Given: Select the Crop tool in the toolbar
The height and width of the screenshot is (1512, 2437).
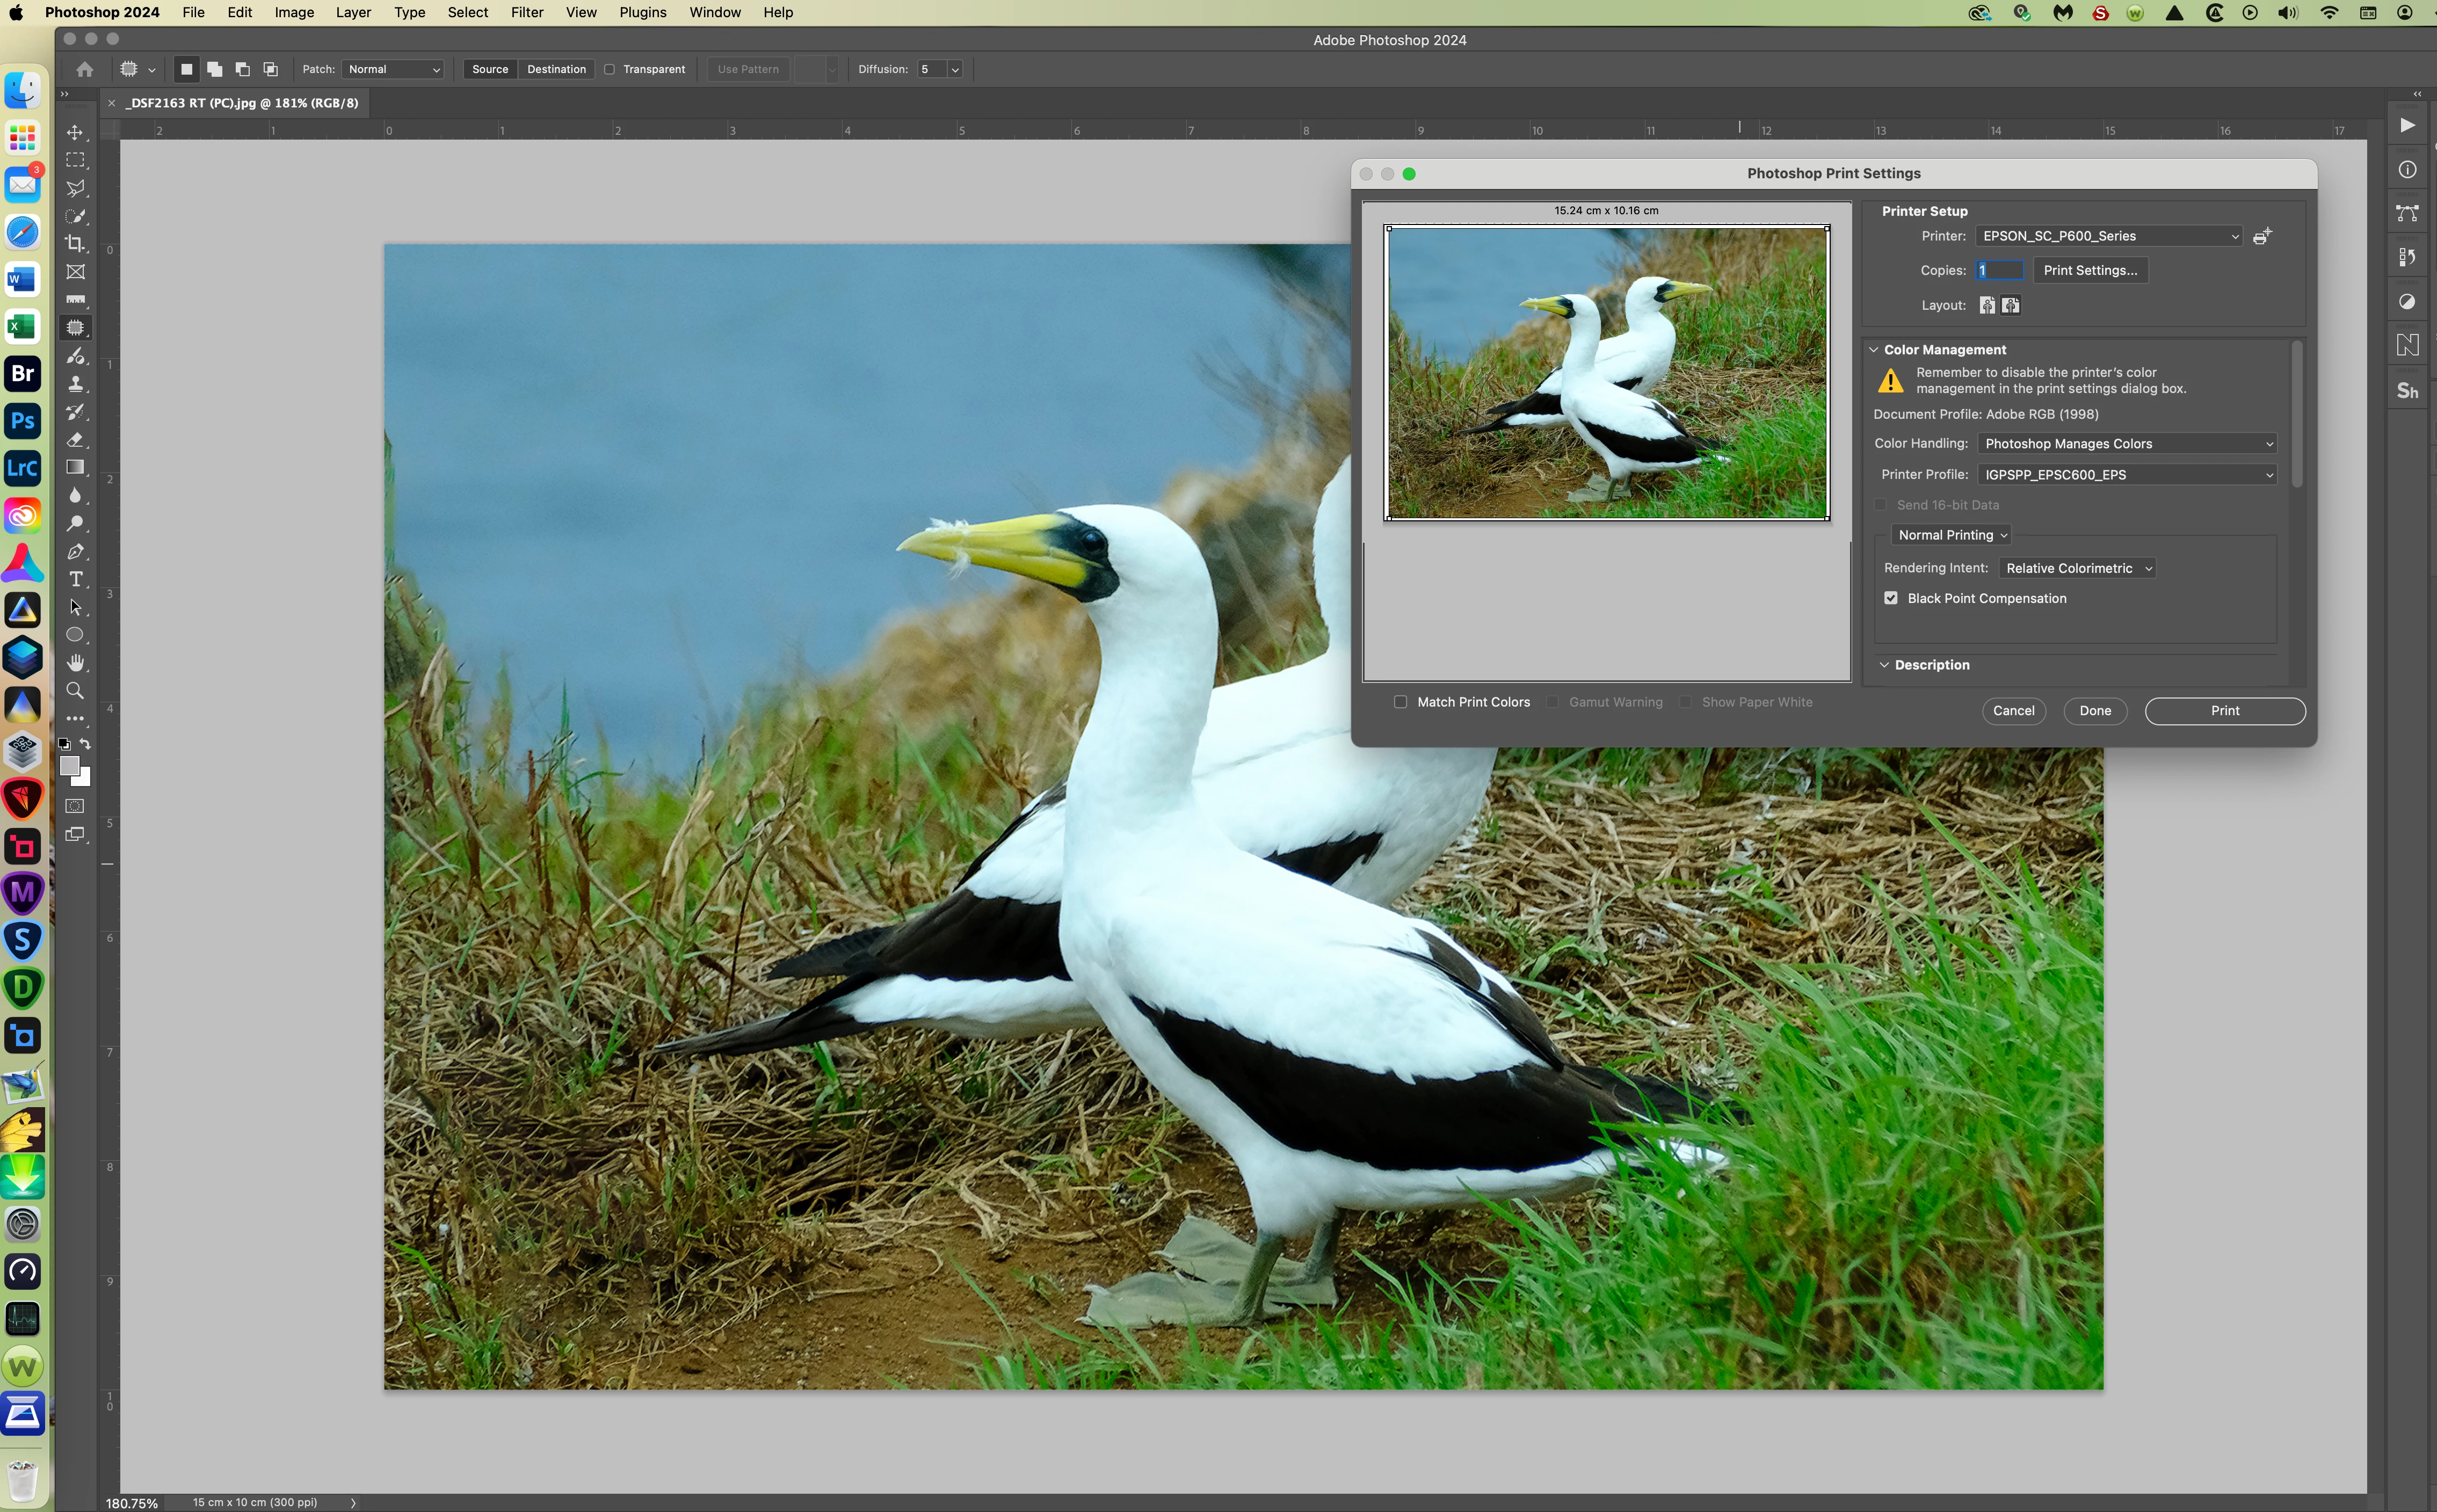Looking at the screenshot, I should [x=75, y=243].
